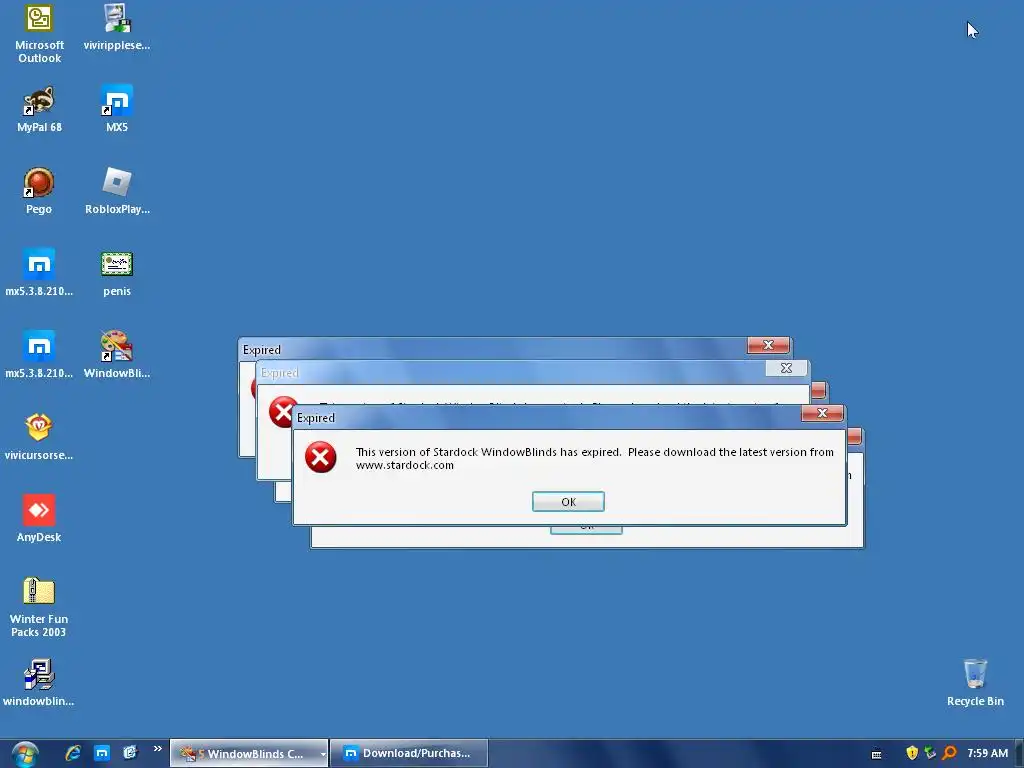Screen dimensions: 1024x768
Task: Close the greyed-title Expired dialog
Action: (x=786, y=368)
